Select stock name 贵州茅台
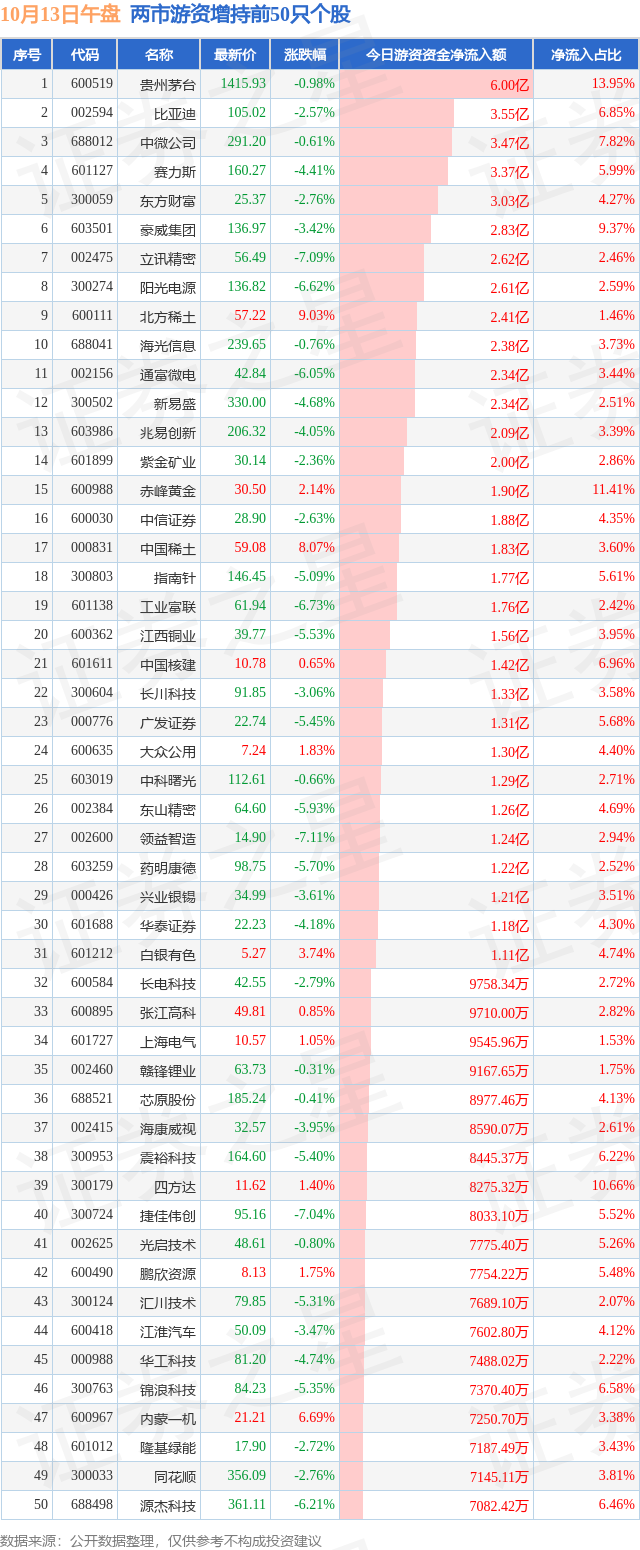This screenshot has width=640, height=1550. pos(168,84)
